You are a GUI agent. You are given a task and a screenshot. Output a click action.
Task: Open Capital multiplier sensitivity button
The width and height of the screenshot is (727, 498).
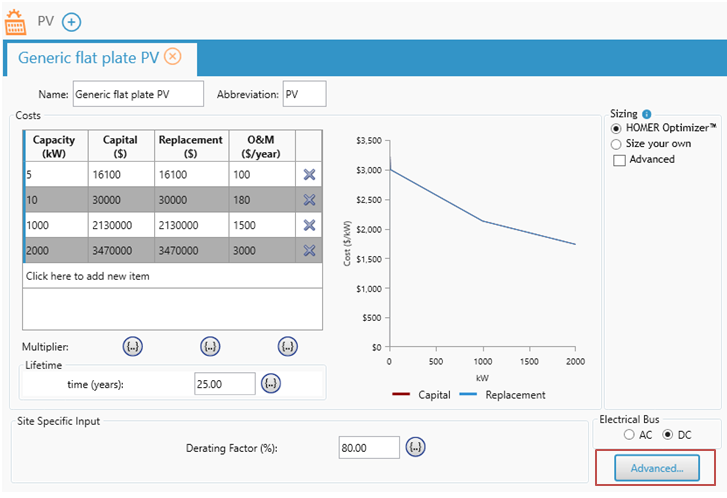(133, 346)
